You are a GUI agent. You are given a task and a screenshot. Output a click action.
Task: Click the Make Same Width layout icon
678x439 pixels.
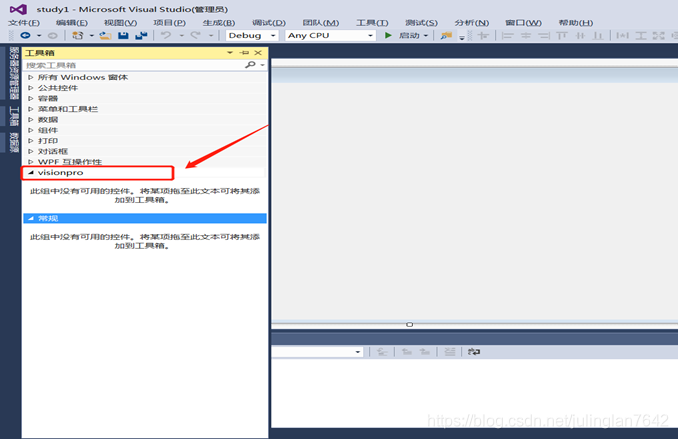623,35
